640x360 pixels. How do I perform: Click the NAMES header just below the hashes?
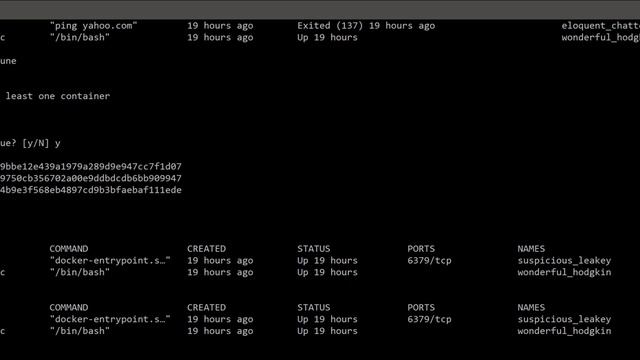coord(531,249)
